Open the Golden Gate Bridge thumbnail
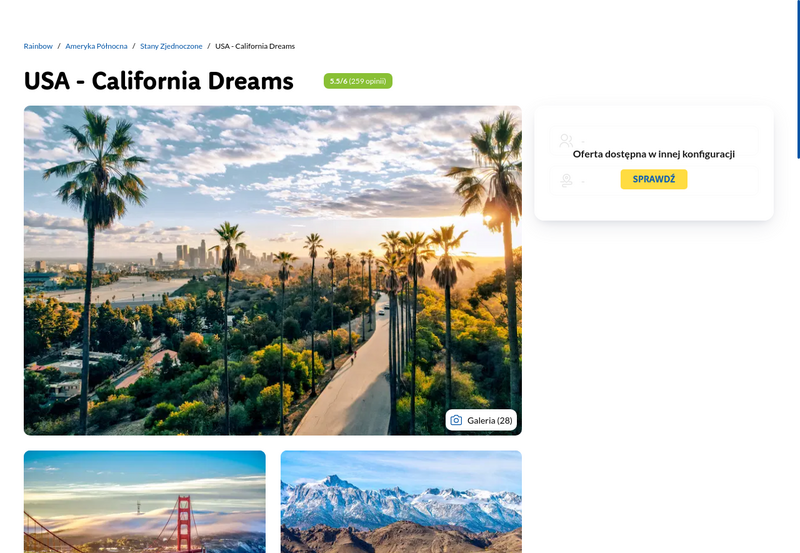This screenshot has width=800, height=553. pyautogui.click(x=144, y=501)
